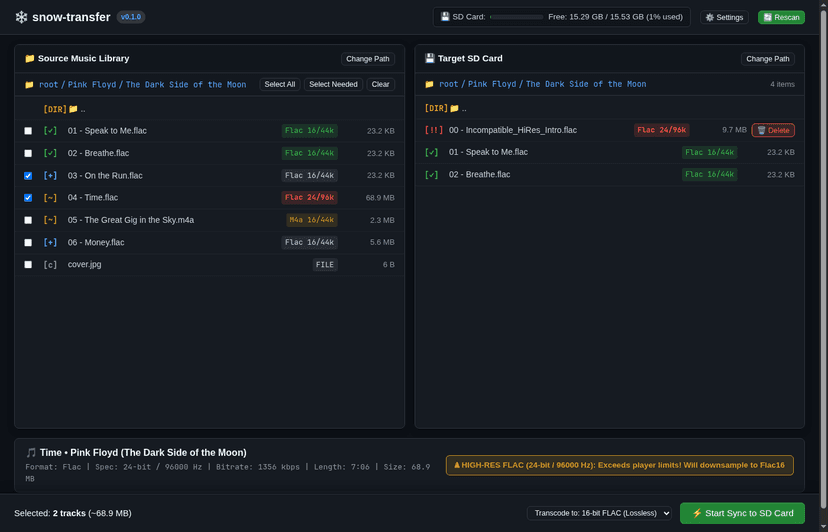Click the Flac 24/96k badge on source 04 - Time.flac
The height and width of the screenshot is (532, 828).
[x=309, y=198]
